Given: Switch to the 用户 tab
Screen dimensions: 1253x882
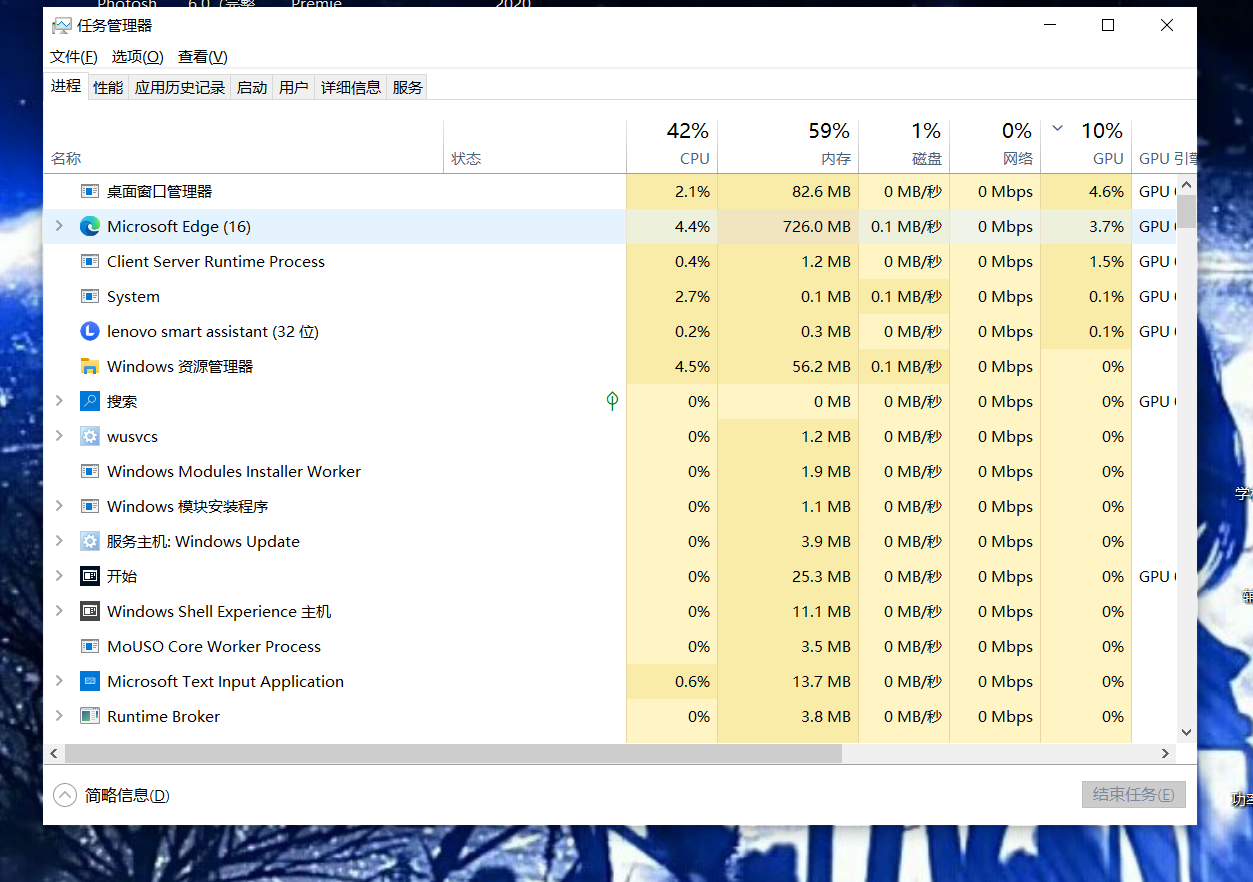Looking at the screenshot, I should [294, 88].
